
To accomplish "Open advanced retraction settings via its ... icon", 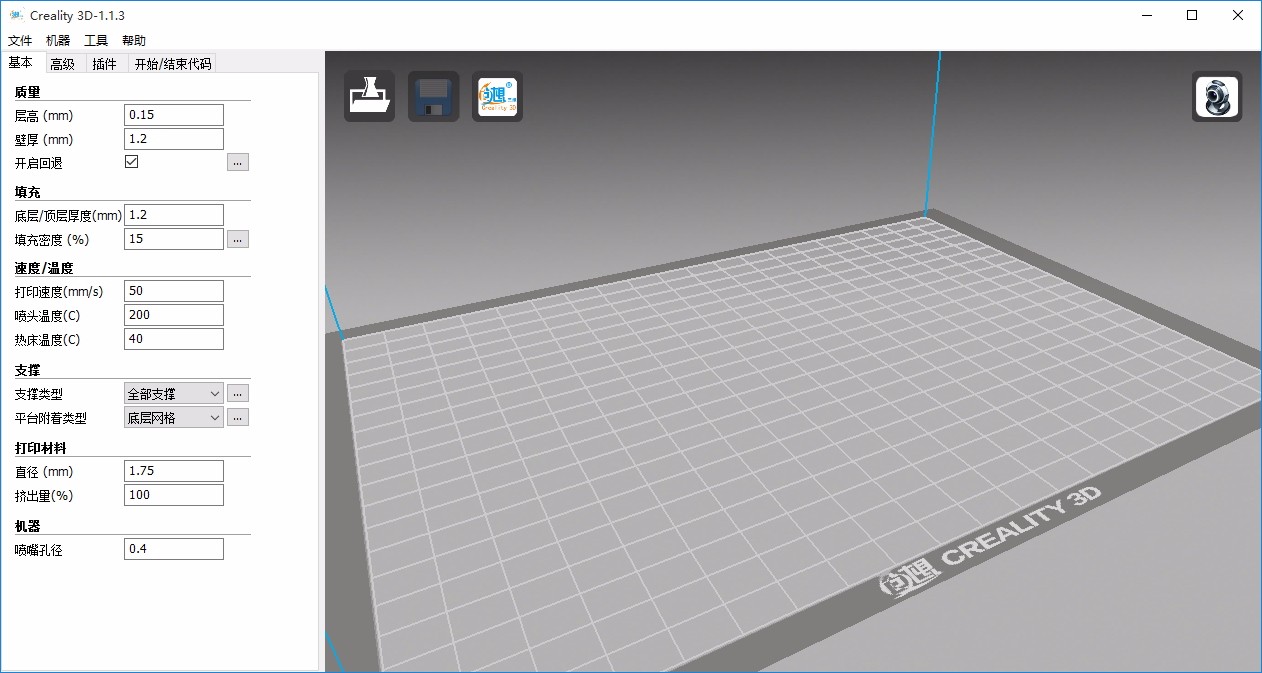I will click(x=237, y=161).
